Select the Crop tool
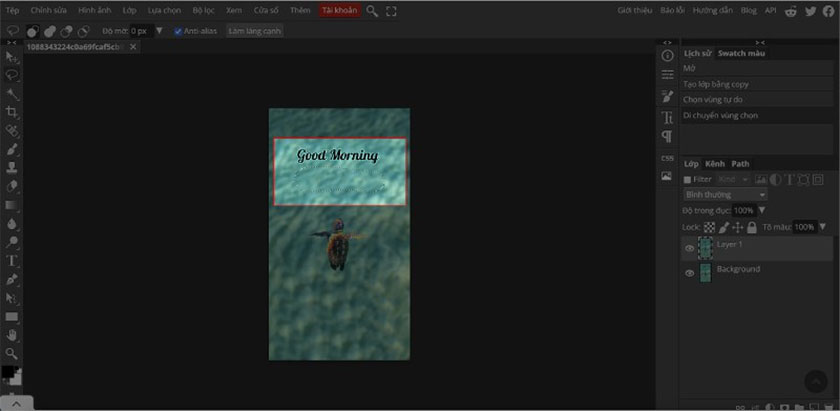This screenshot has width=840, height=411. coord(11,112)
